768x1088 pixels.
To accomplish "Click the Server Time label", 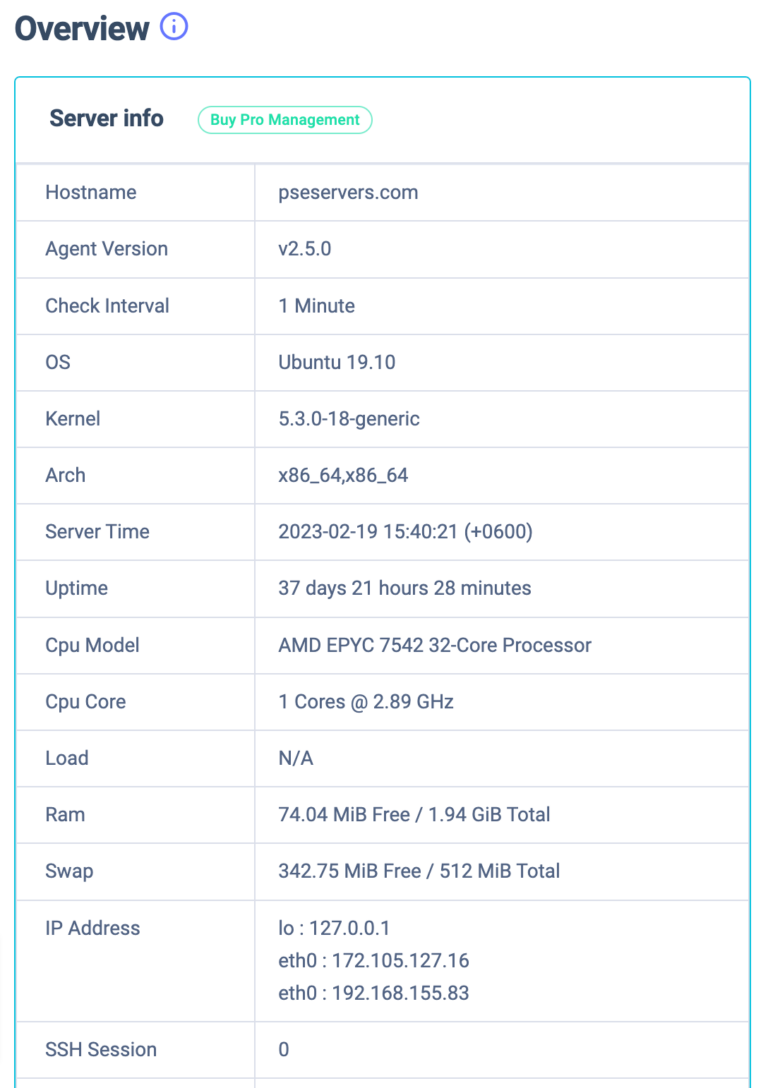I will click(x=97, y=532).
